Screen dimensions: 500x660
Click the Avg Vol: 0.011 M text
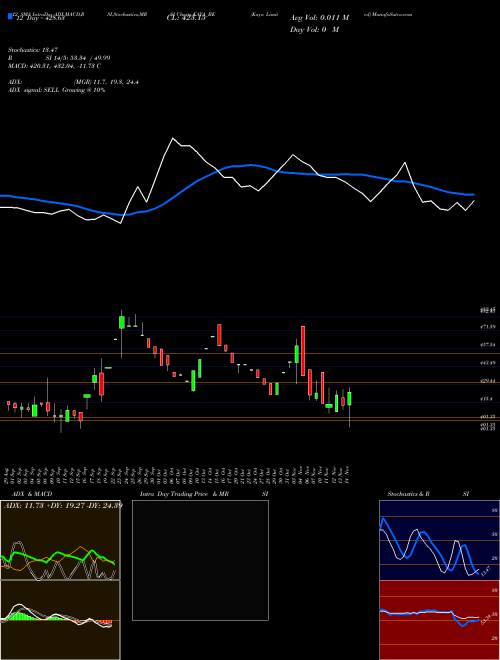(319, 18)
